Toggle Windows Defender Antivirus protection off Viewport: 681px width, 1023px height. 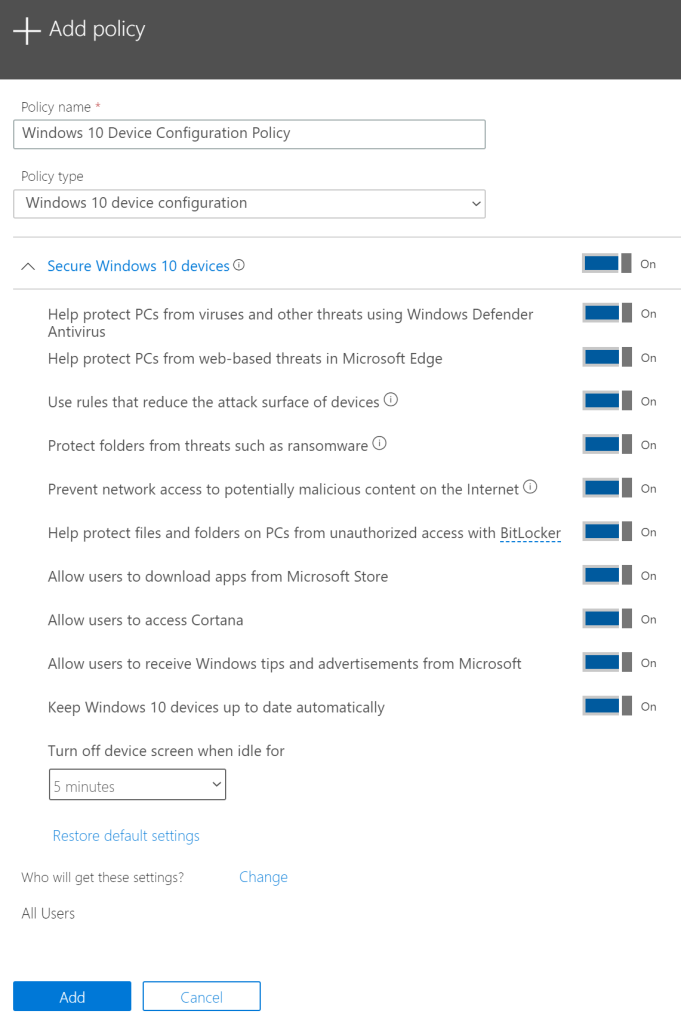tap(607, 314)
